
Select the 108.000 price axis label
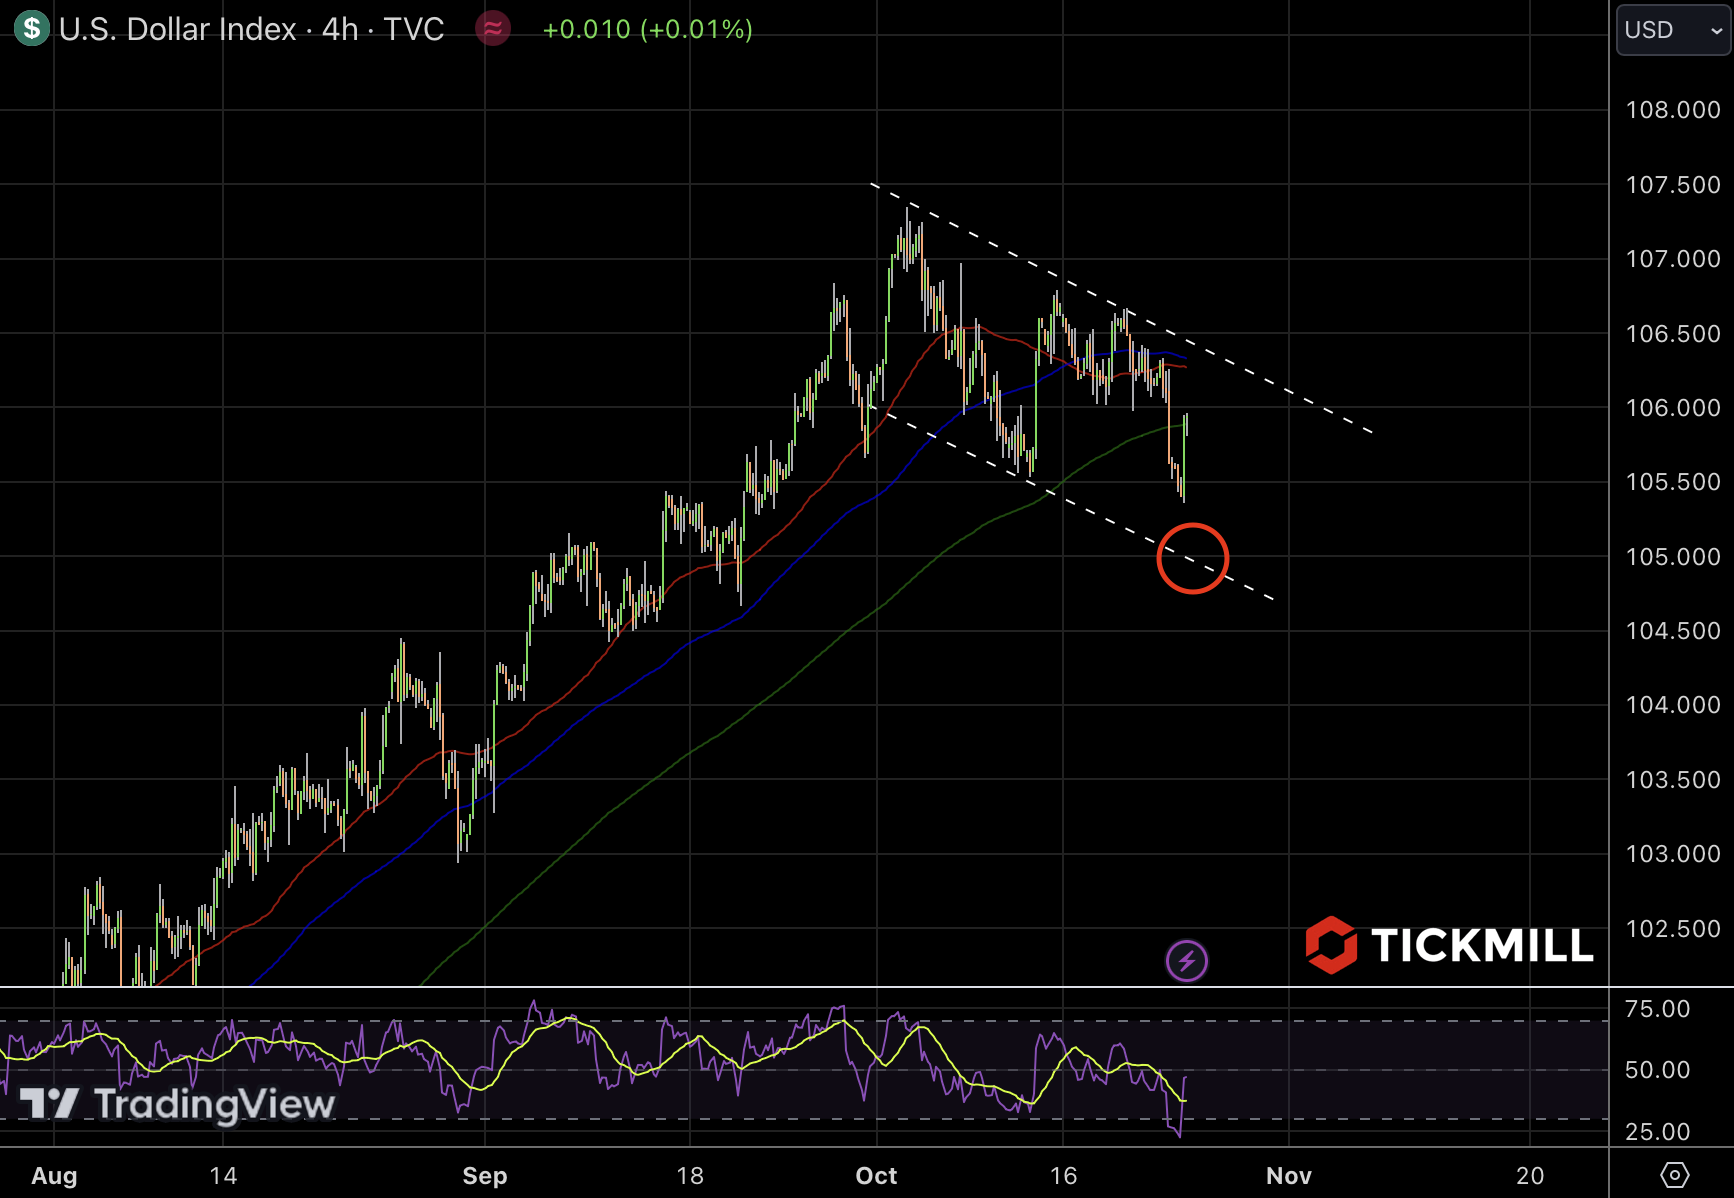(1673, 110)
